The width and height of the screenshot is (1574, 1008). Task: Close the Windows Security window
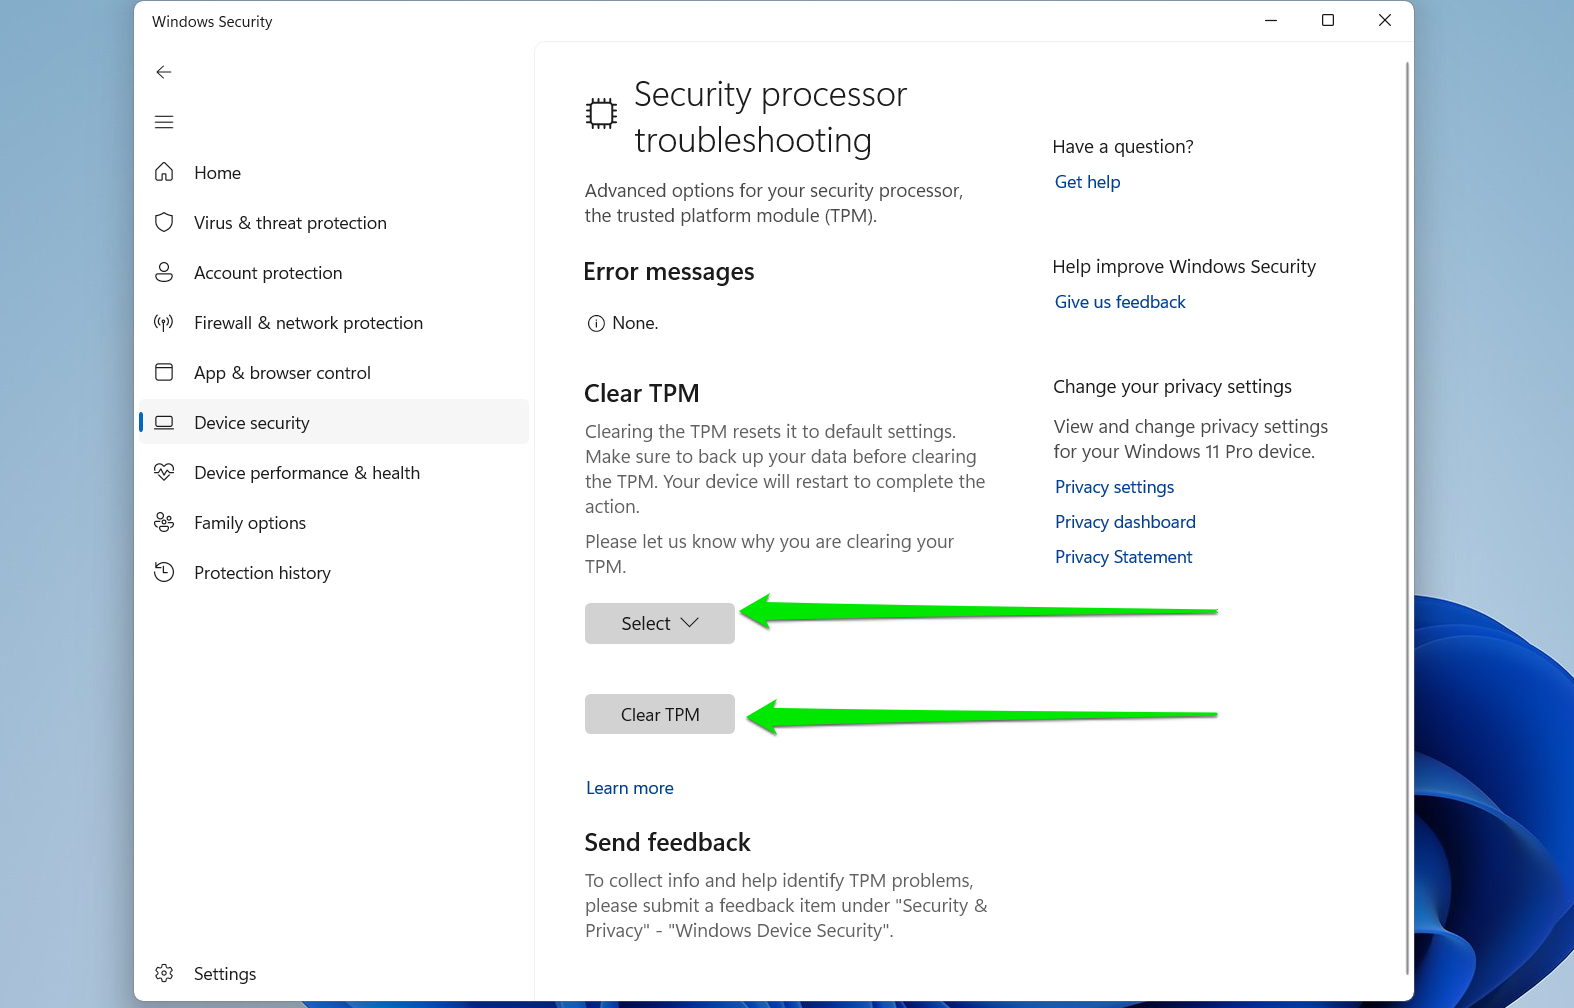pos(1385,20)
